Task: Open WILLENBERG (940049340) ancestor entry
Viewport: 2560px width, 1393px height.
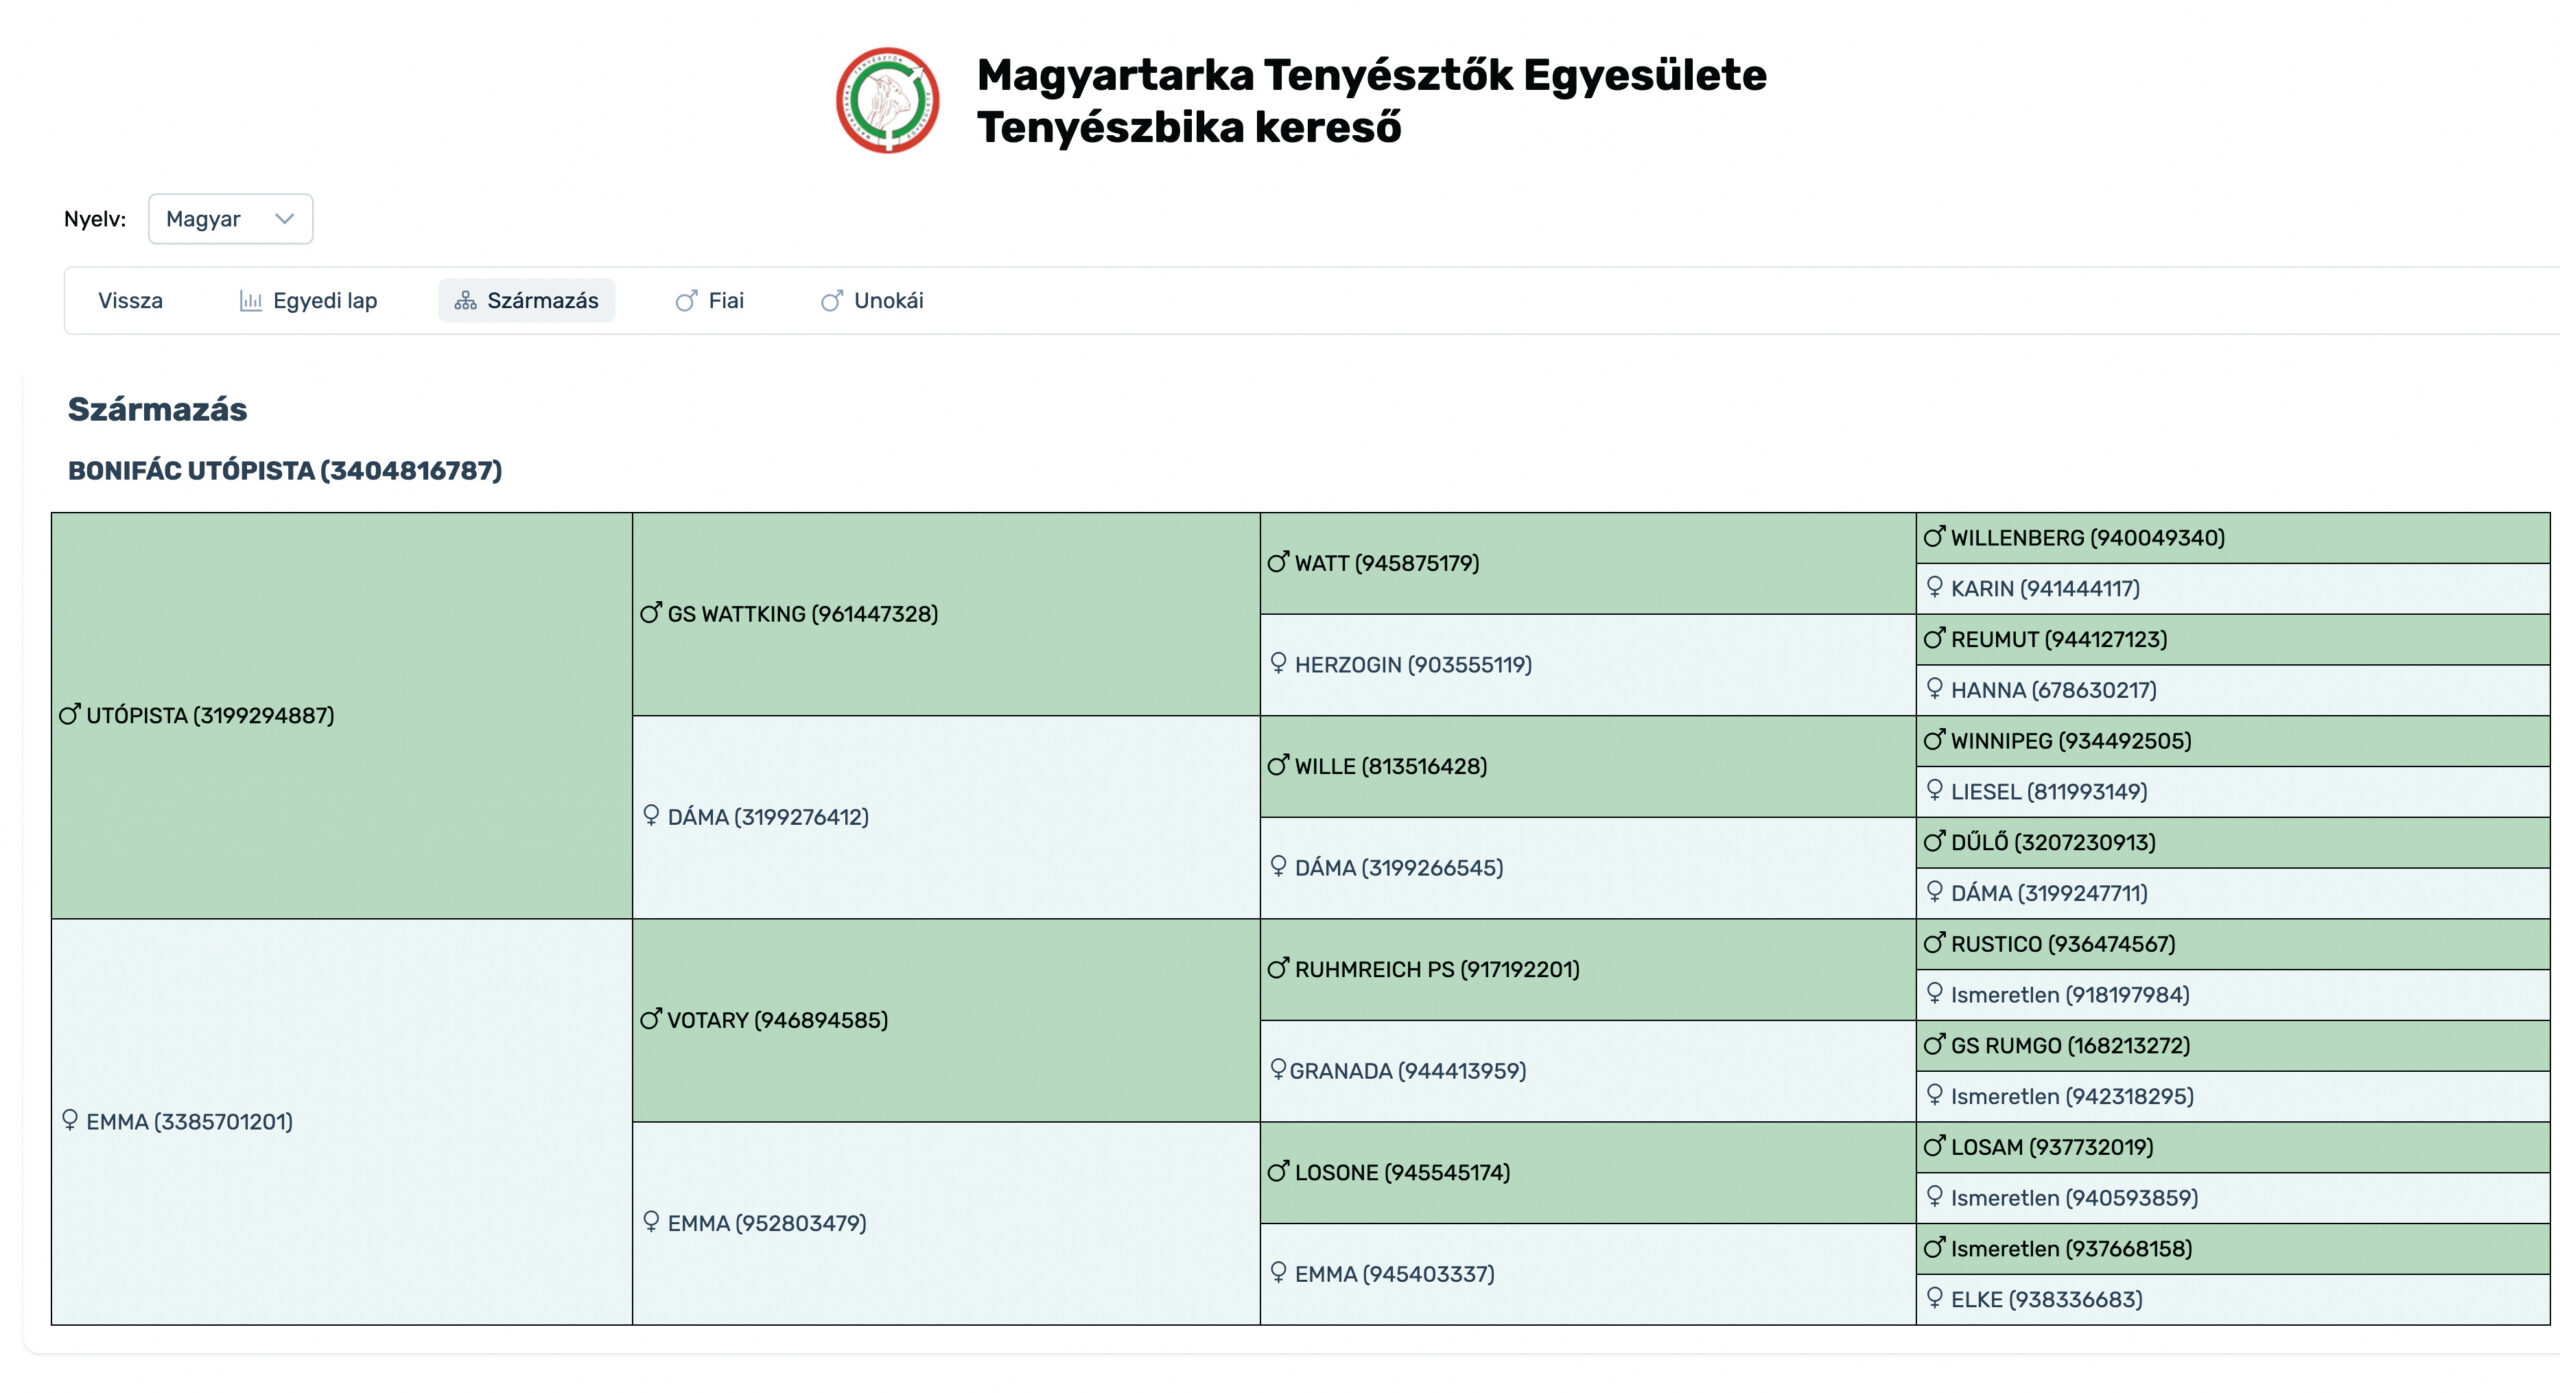Action: 2087,538
